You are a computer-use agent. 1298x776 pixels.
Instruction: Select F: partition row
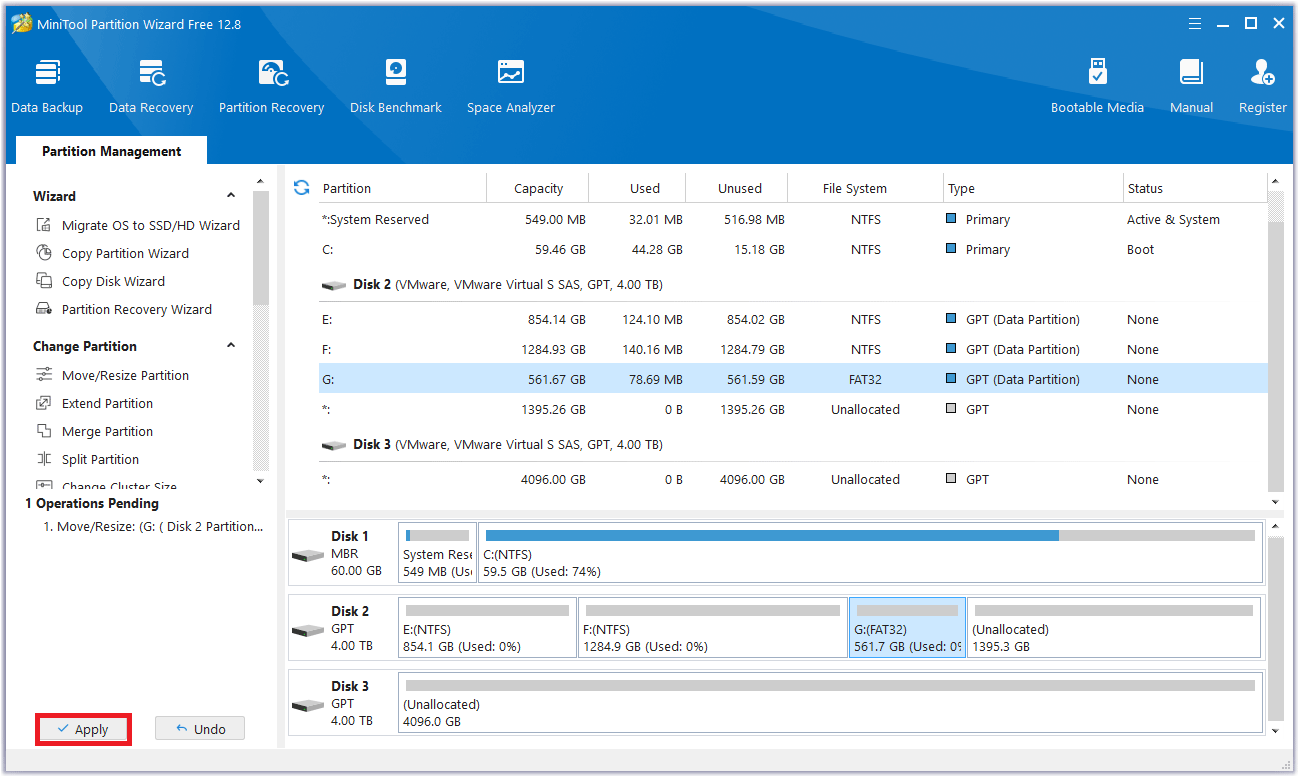793,349
